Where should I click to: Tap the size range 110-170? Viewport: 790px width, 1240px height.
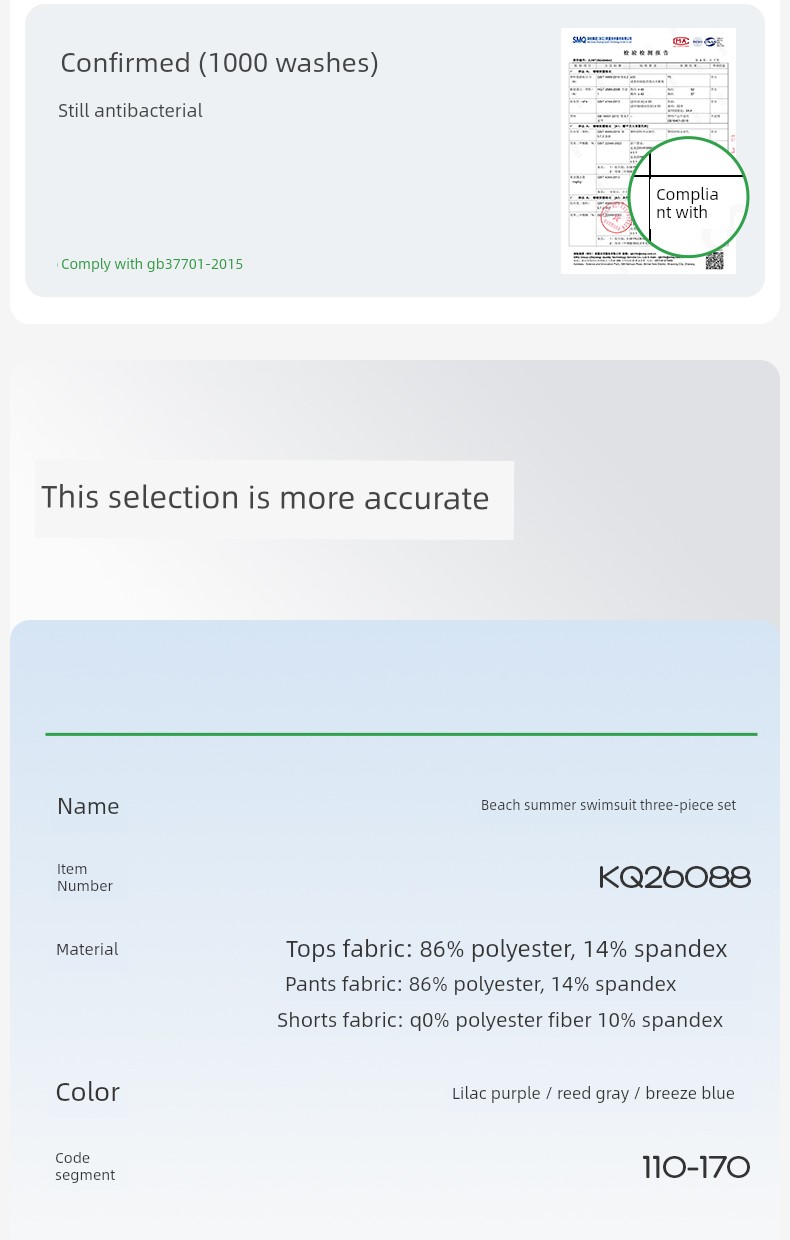pos(696,1167)
